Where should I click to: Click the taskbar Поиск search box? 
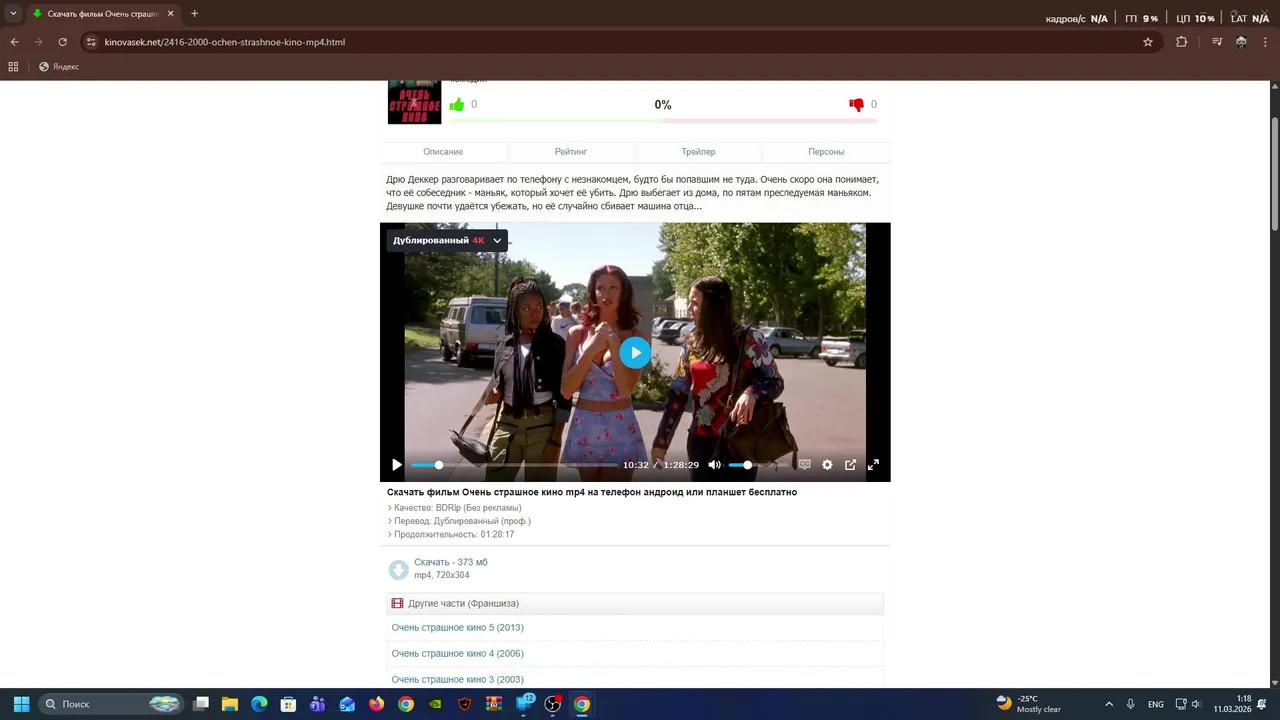113,704
